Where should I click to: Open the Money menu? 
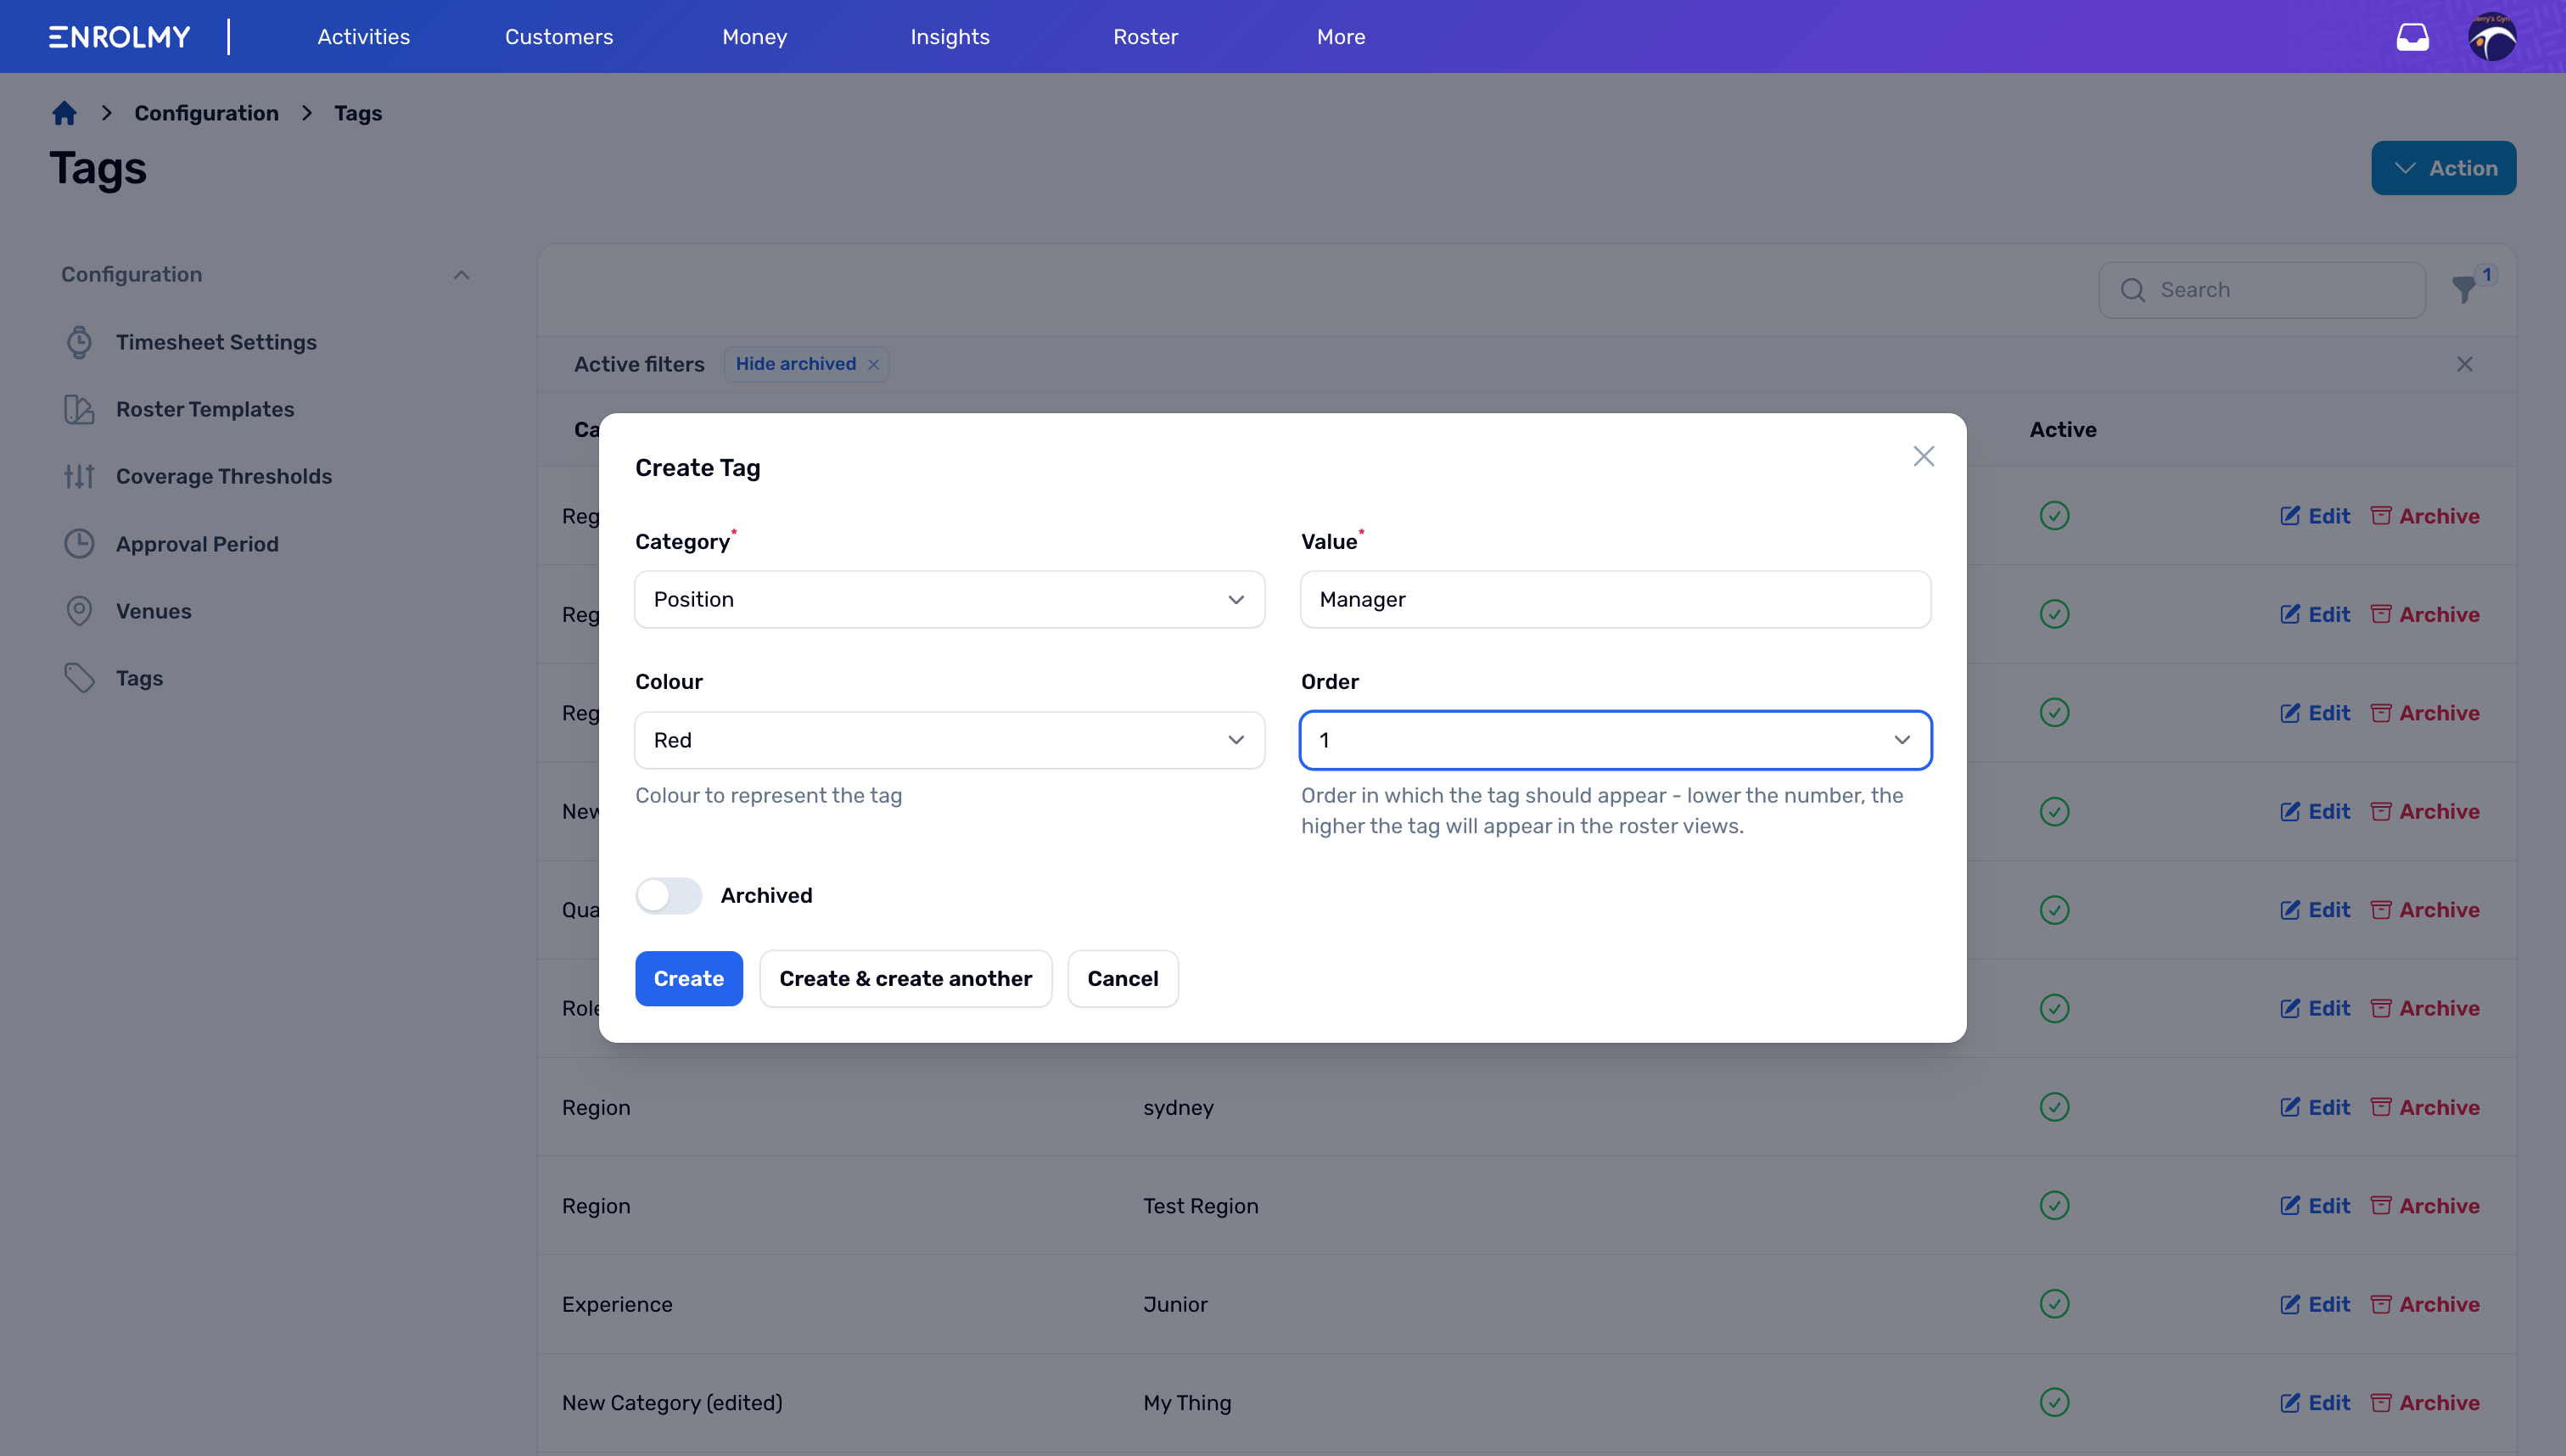754,37
